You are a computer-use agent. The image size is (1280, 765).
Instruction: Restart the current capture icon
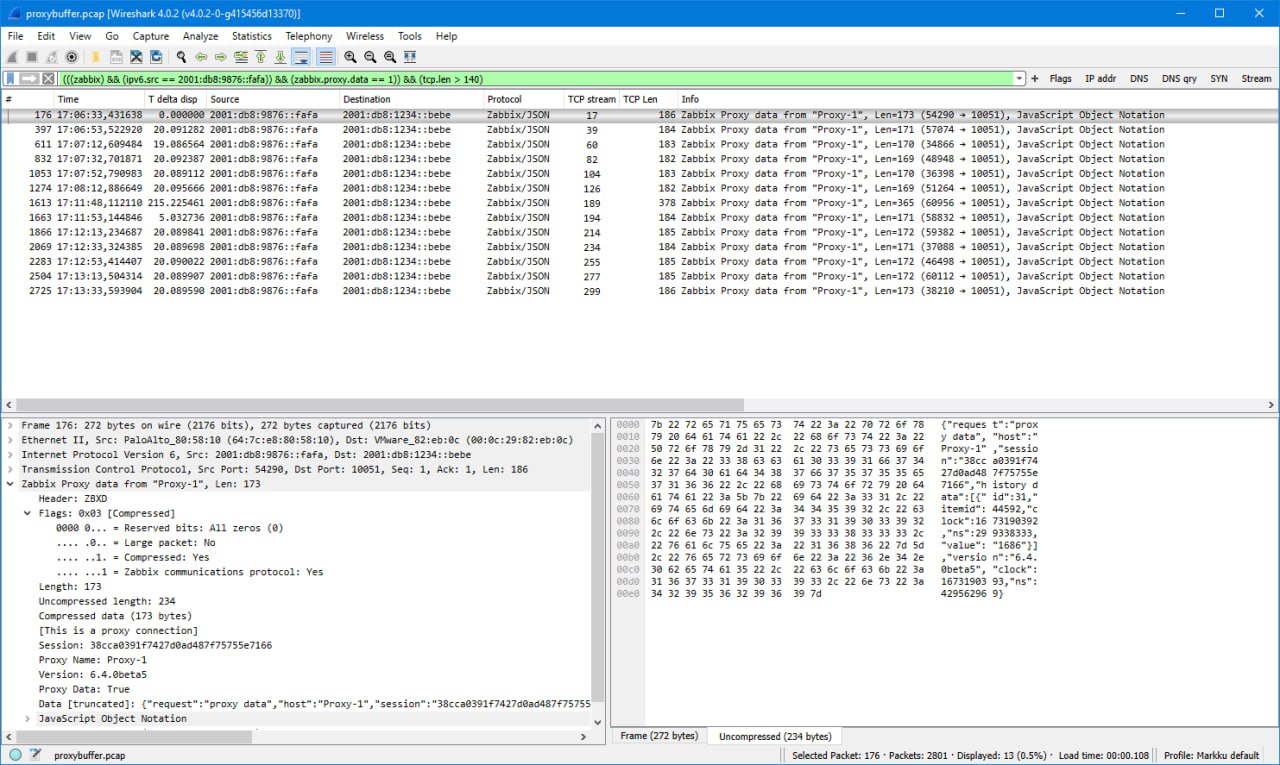tap(52, 57)
